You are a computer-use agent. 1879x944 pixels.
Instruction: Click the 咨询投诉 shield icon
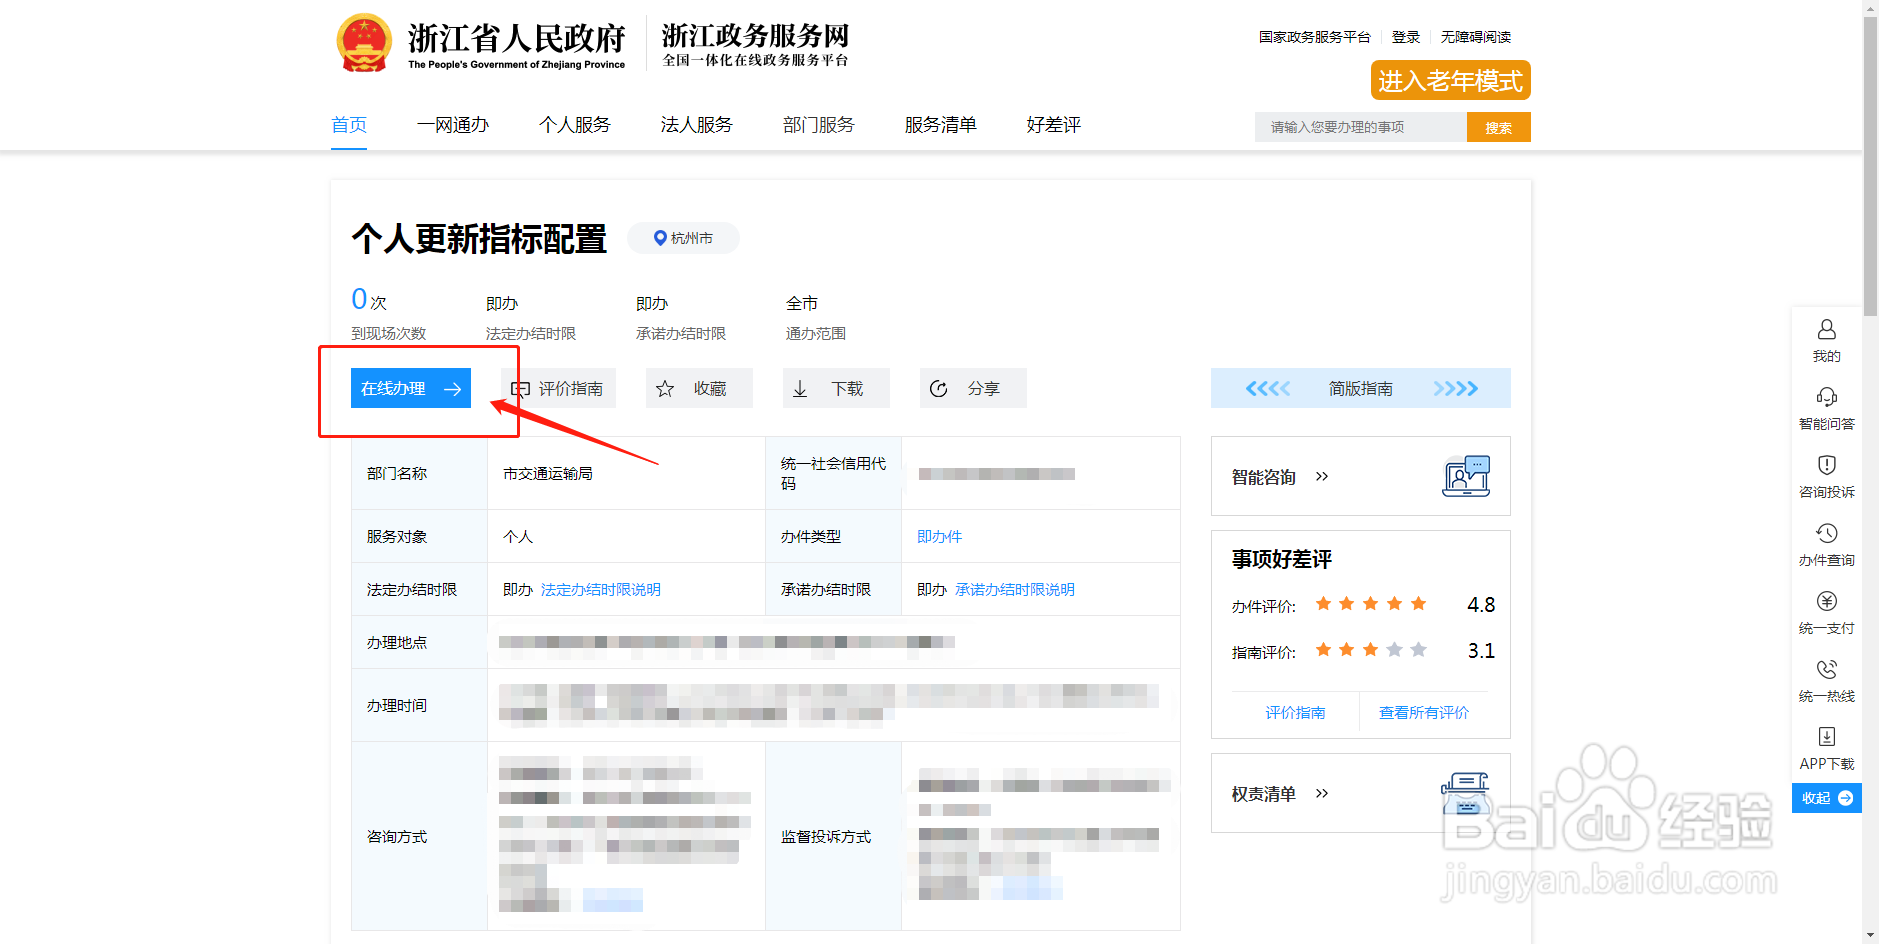(x=1826, y=465)
